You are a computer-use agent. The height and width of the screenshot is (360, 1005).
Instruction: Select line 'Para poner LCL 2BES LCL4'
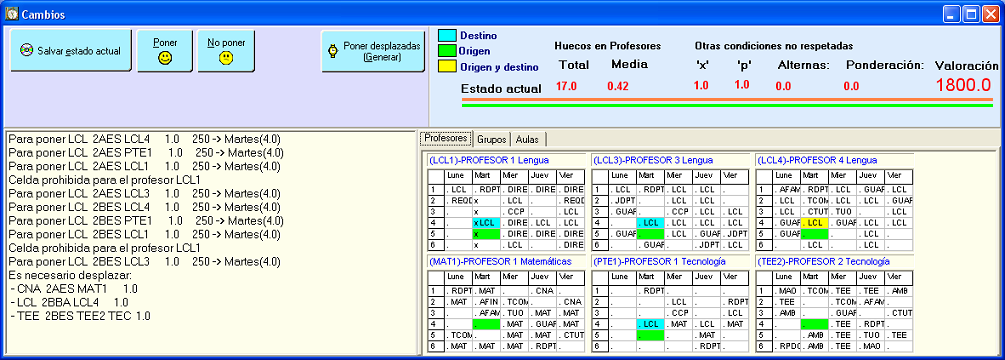coord(145,207)
